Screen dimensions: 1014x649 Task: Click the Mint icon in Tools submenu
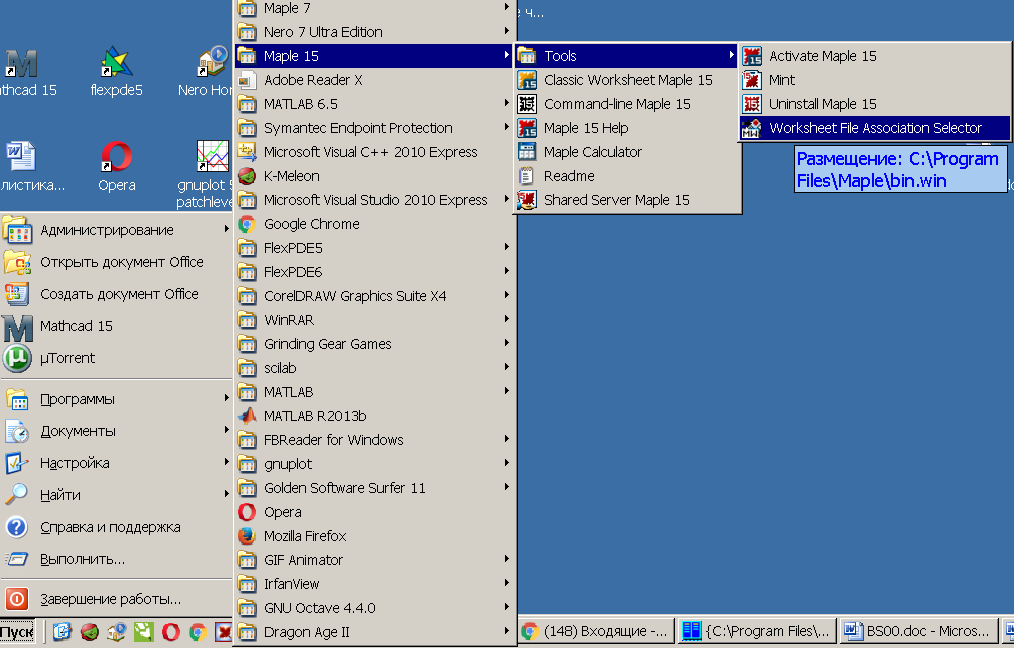(752, 80)
